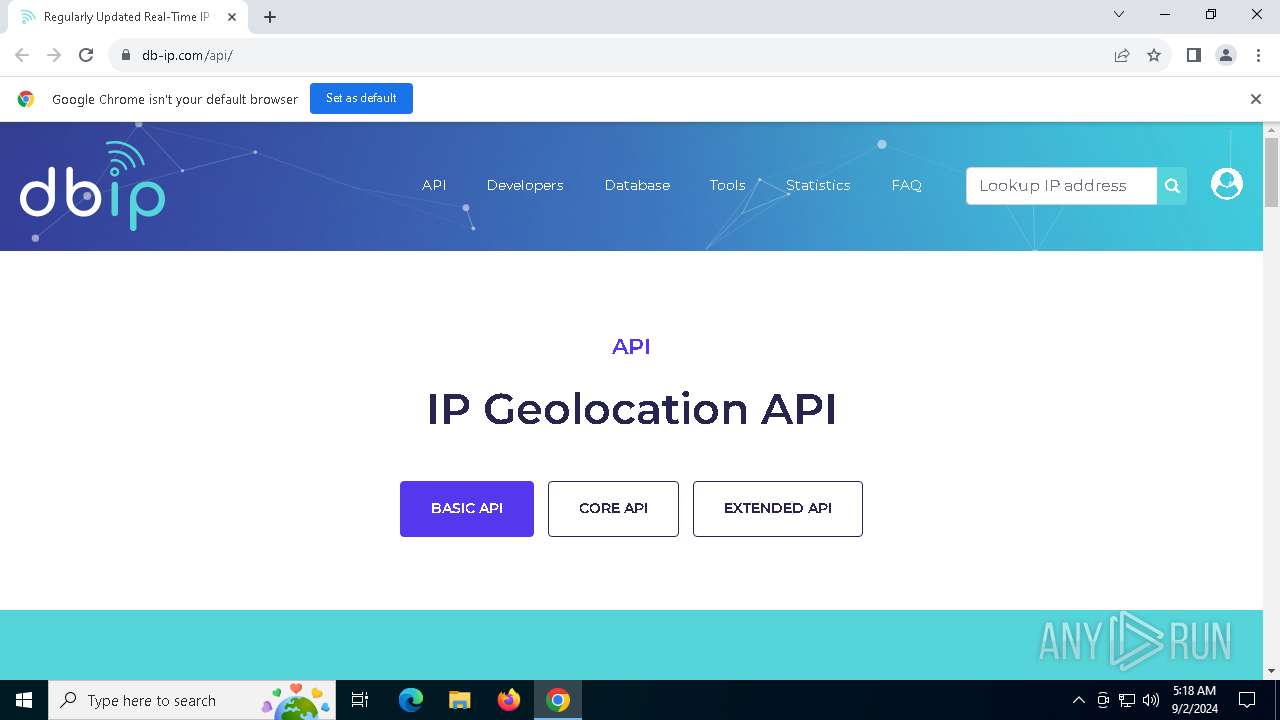This screenshot has height=720, width=1280.
Task: Open the Statistics nav item
Action: [x=818, y=185]
